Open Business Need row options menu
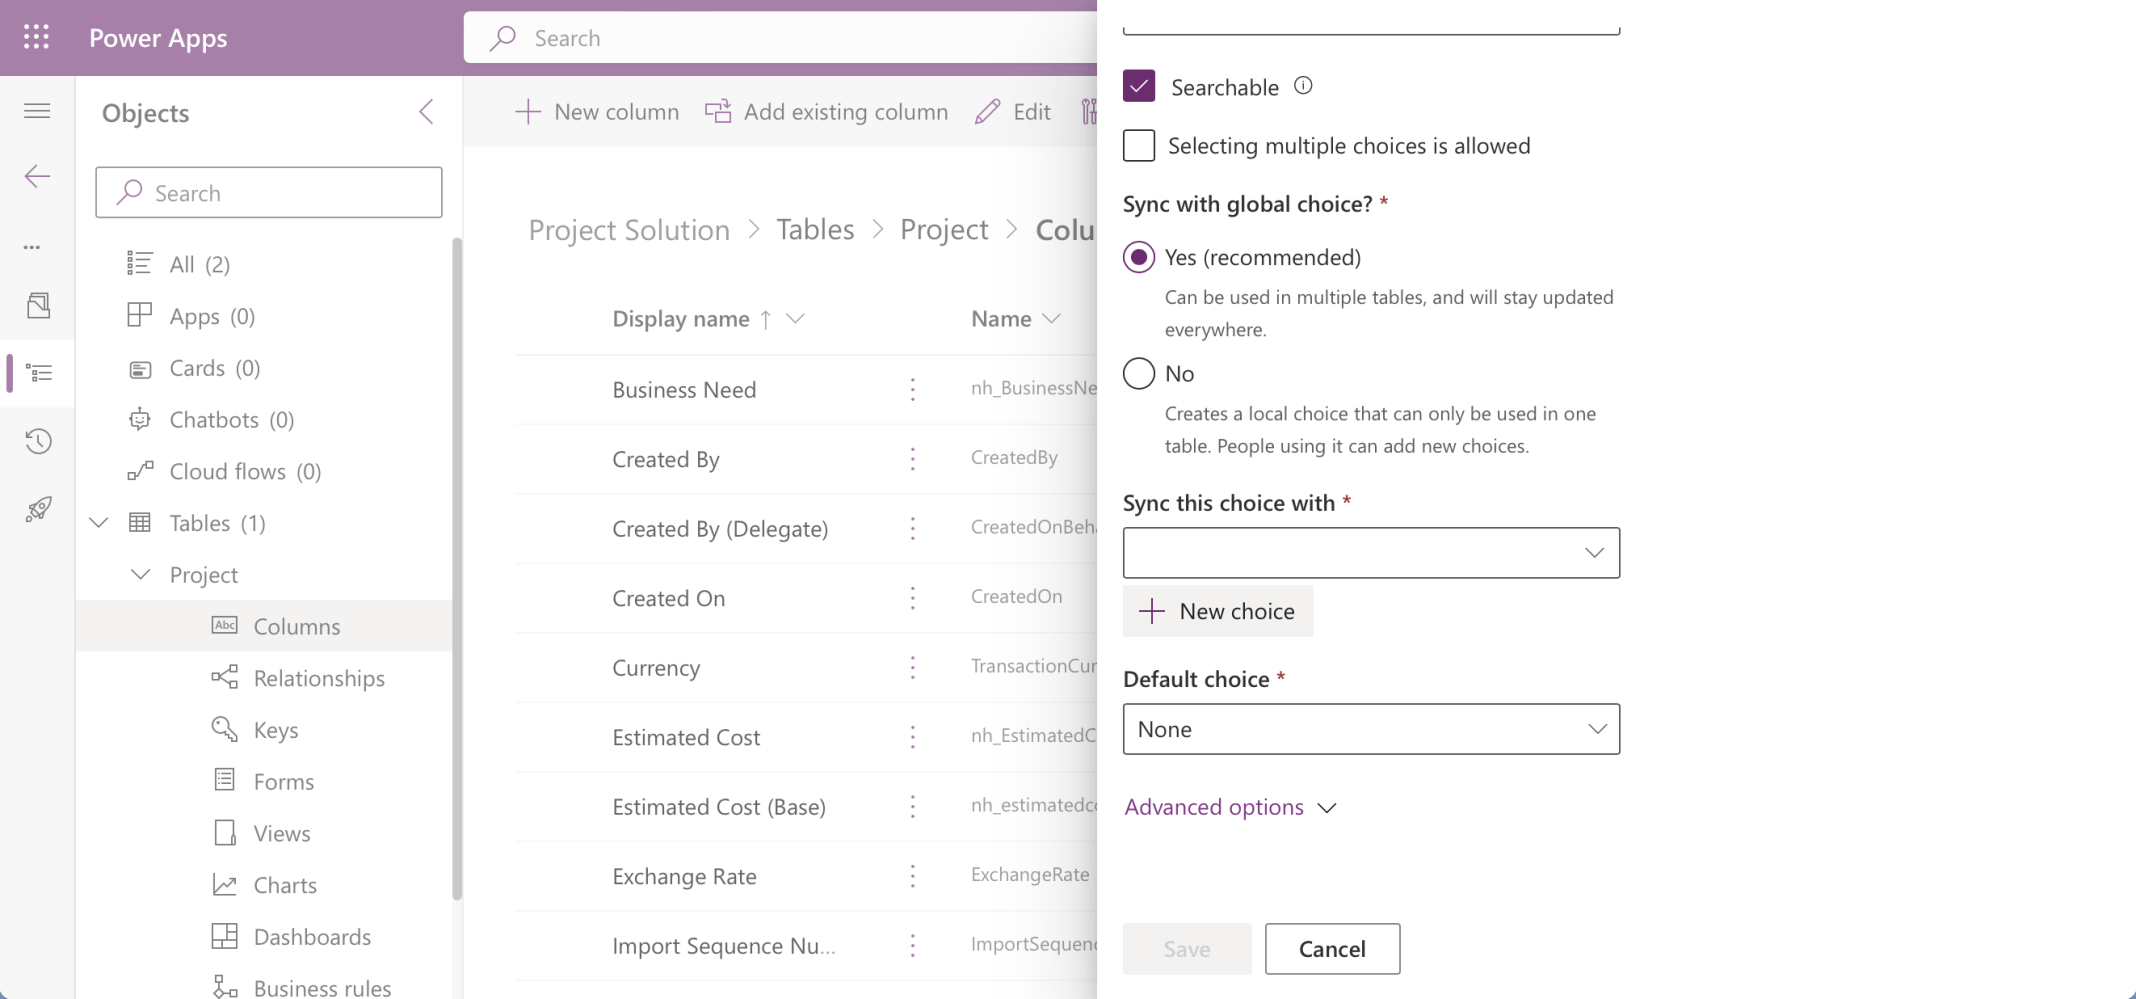The height and width of the screenshot is (999, 2136). pyautogui.click(x=912, y=389)
